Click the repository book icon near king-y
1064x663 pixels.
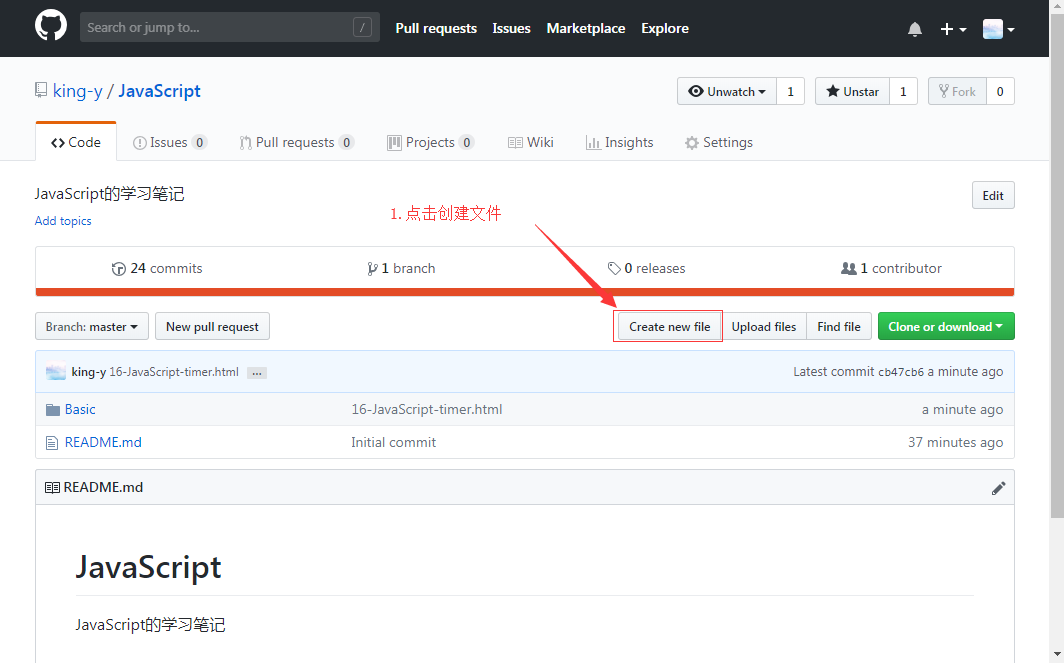coord(41,90)
